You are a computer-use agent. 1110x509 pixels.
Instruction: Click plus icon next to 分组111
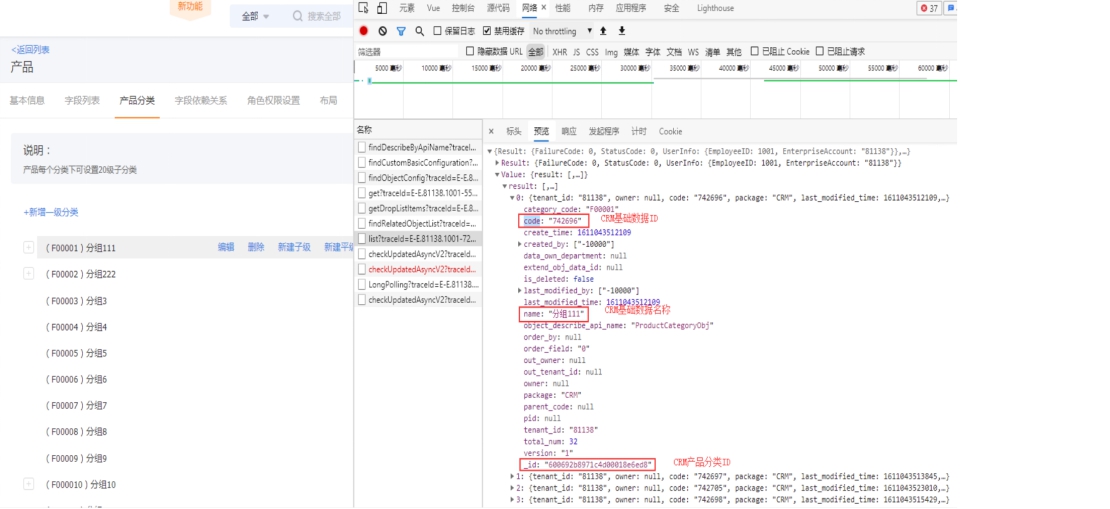click(28, 247)
